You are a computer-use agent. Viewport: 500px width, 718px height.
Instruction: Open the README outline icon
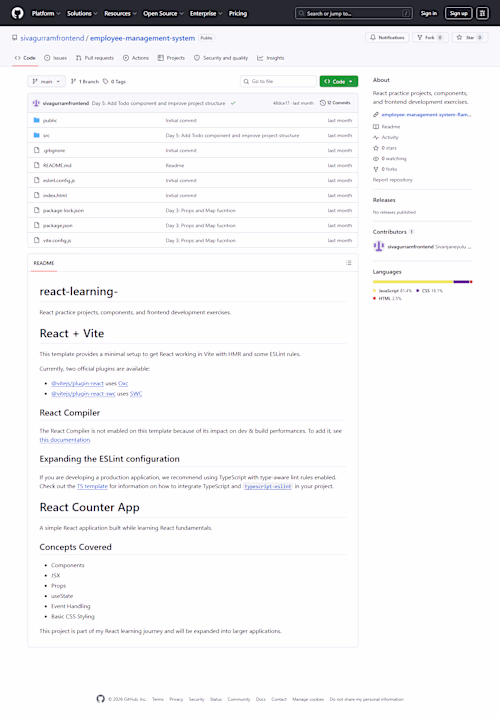[x=348, y=263]
